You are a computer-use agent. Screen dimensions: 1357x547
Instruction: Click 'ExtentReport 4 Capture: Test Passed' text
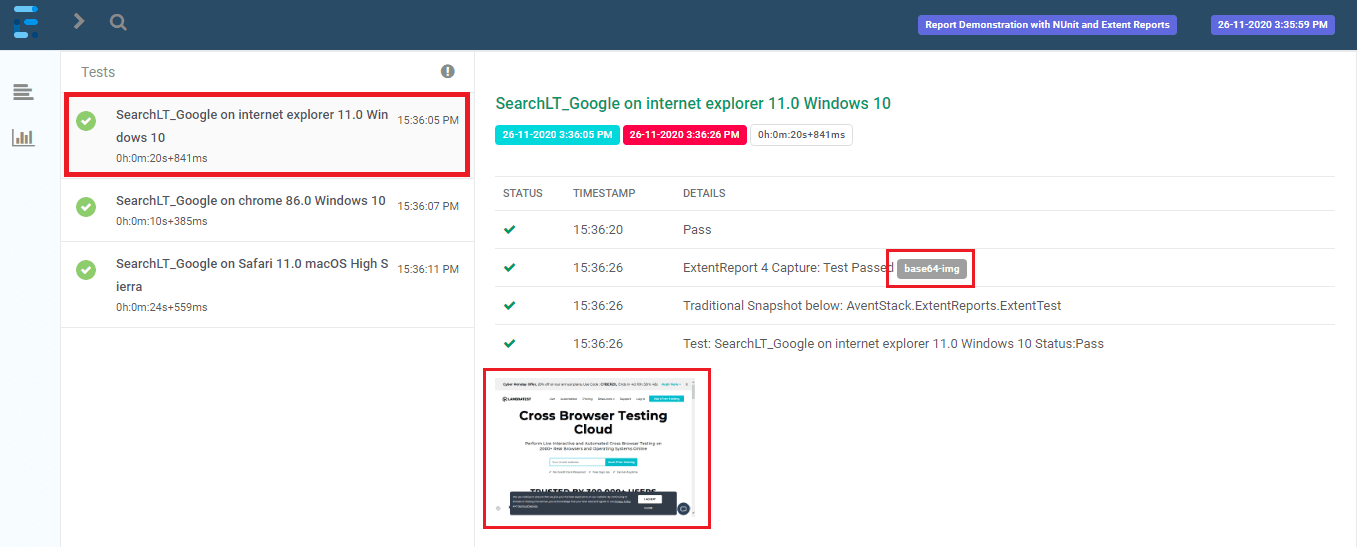[788, 268]
